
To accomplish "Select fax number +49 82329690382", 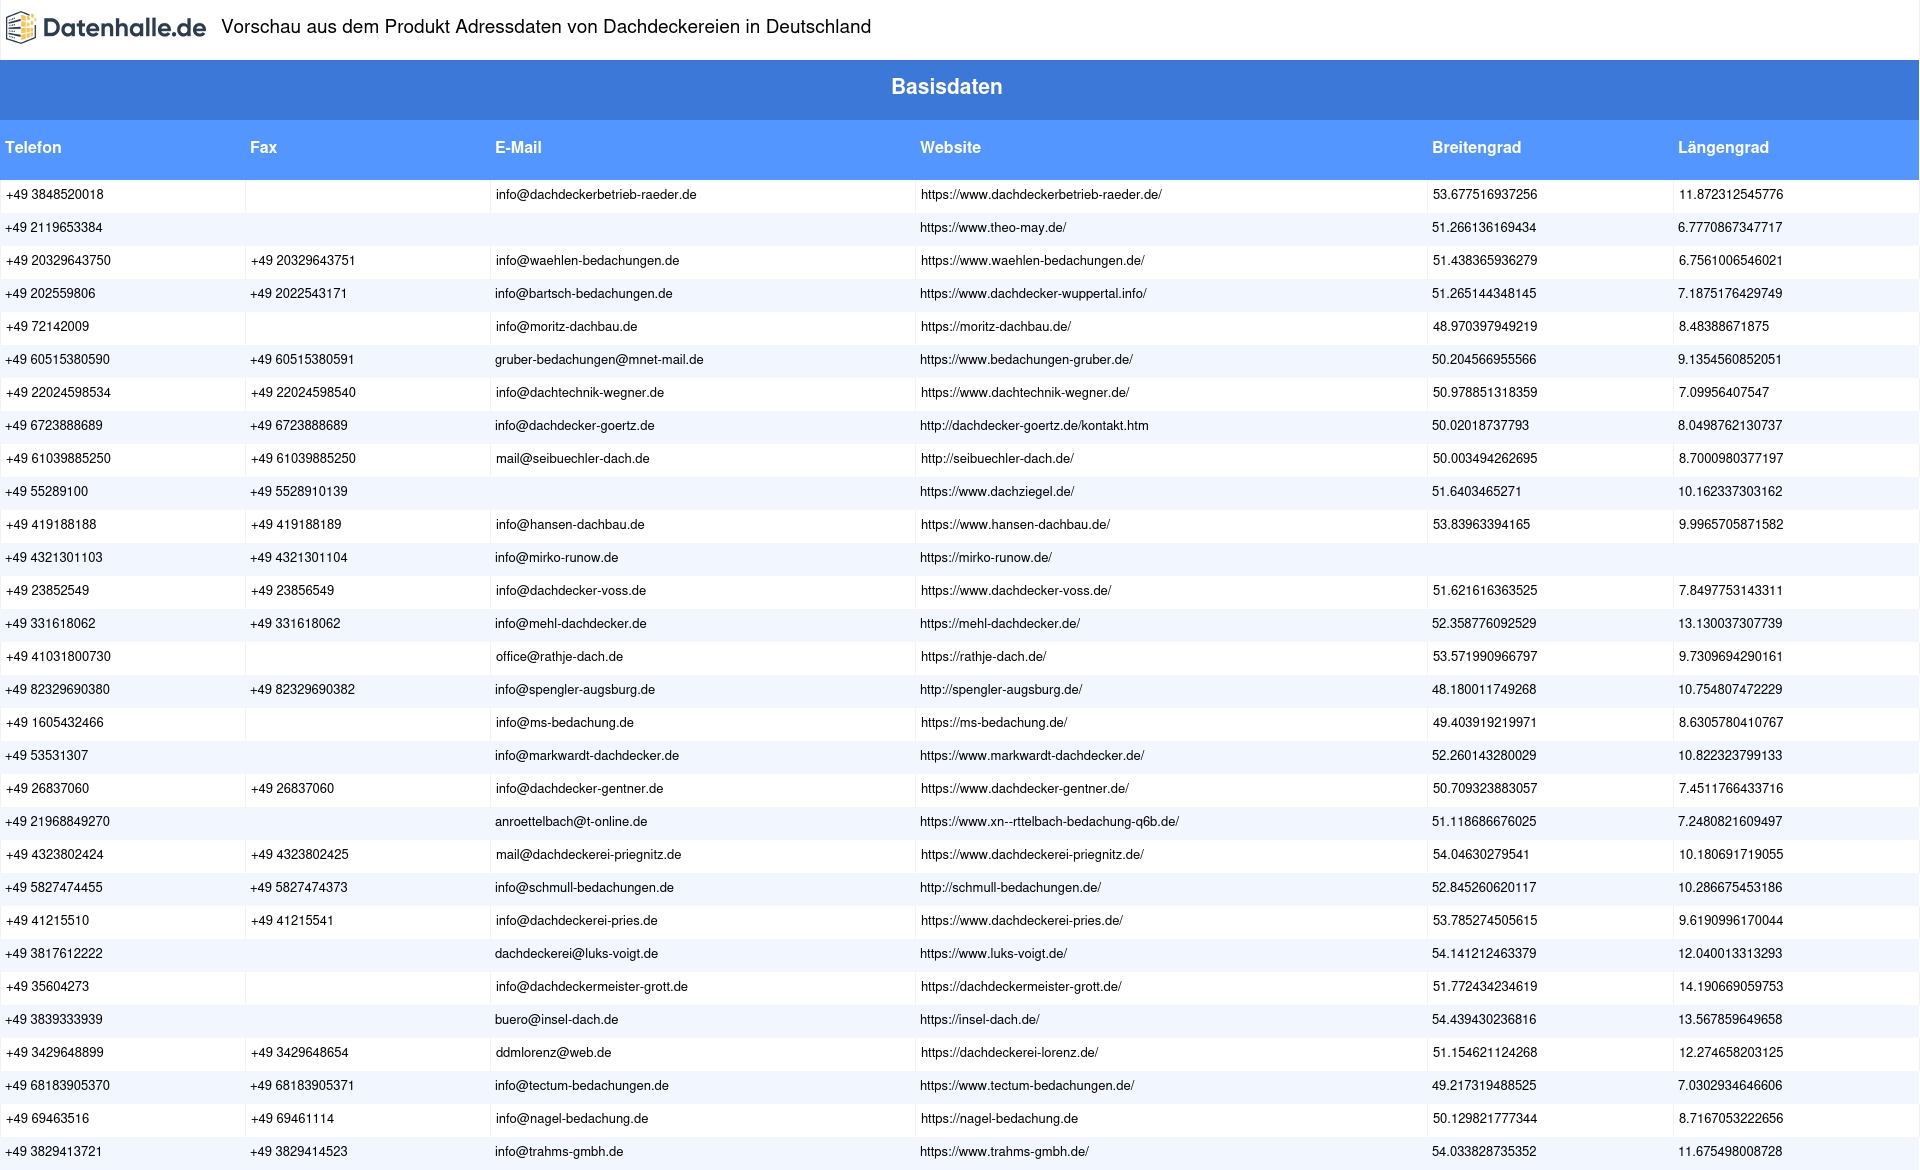I will pyautogui.click(x=302, y=690).
